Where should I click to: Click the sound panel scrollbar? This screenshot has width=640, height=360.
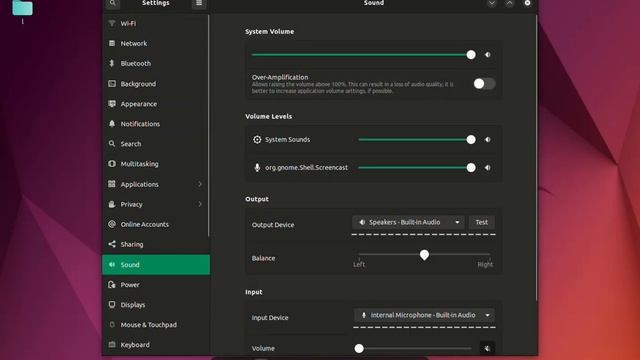point(536,158)
